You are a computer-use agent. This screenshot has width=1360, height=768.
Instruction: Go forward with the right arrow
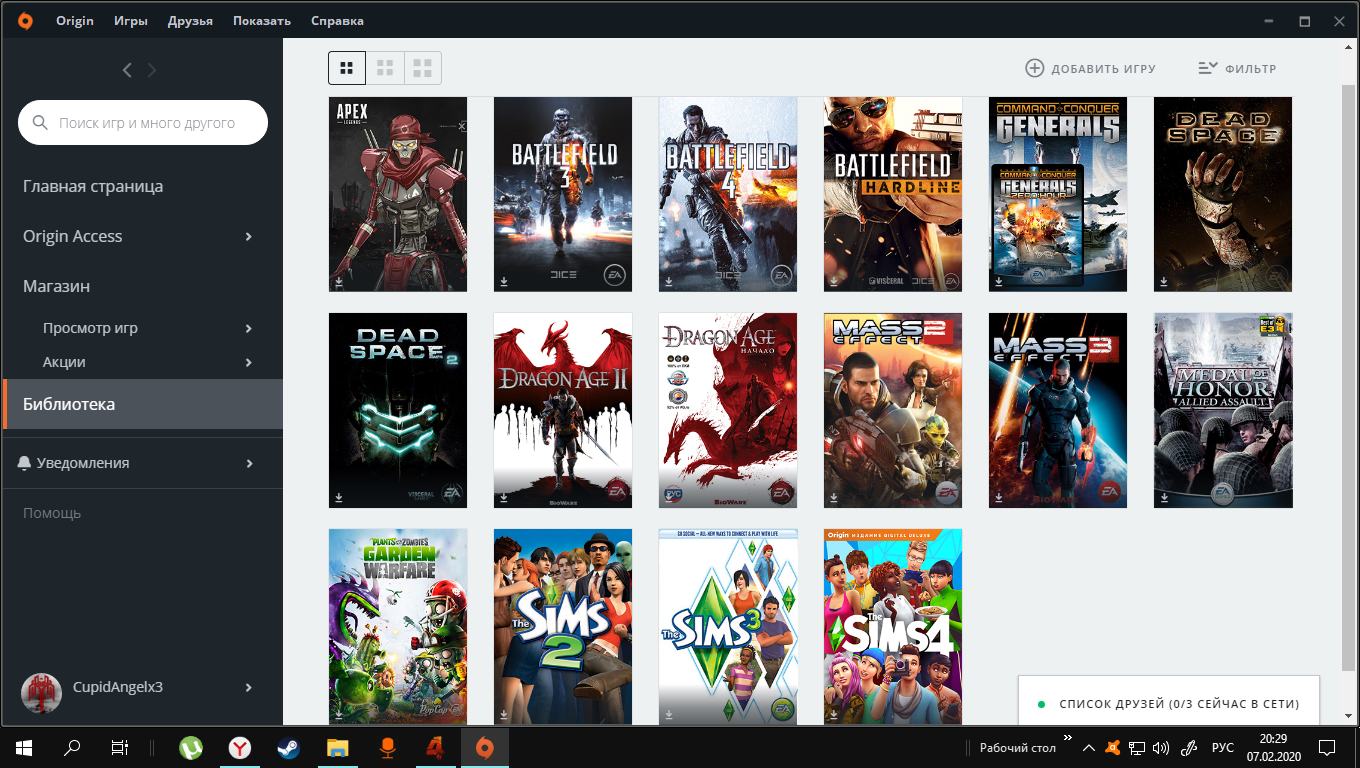[152, 70]
